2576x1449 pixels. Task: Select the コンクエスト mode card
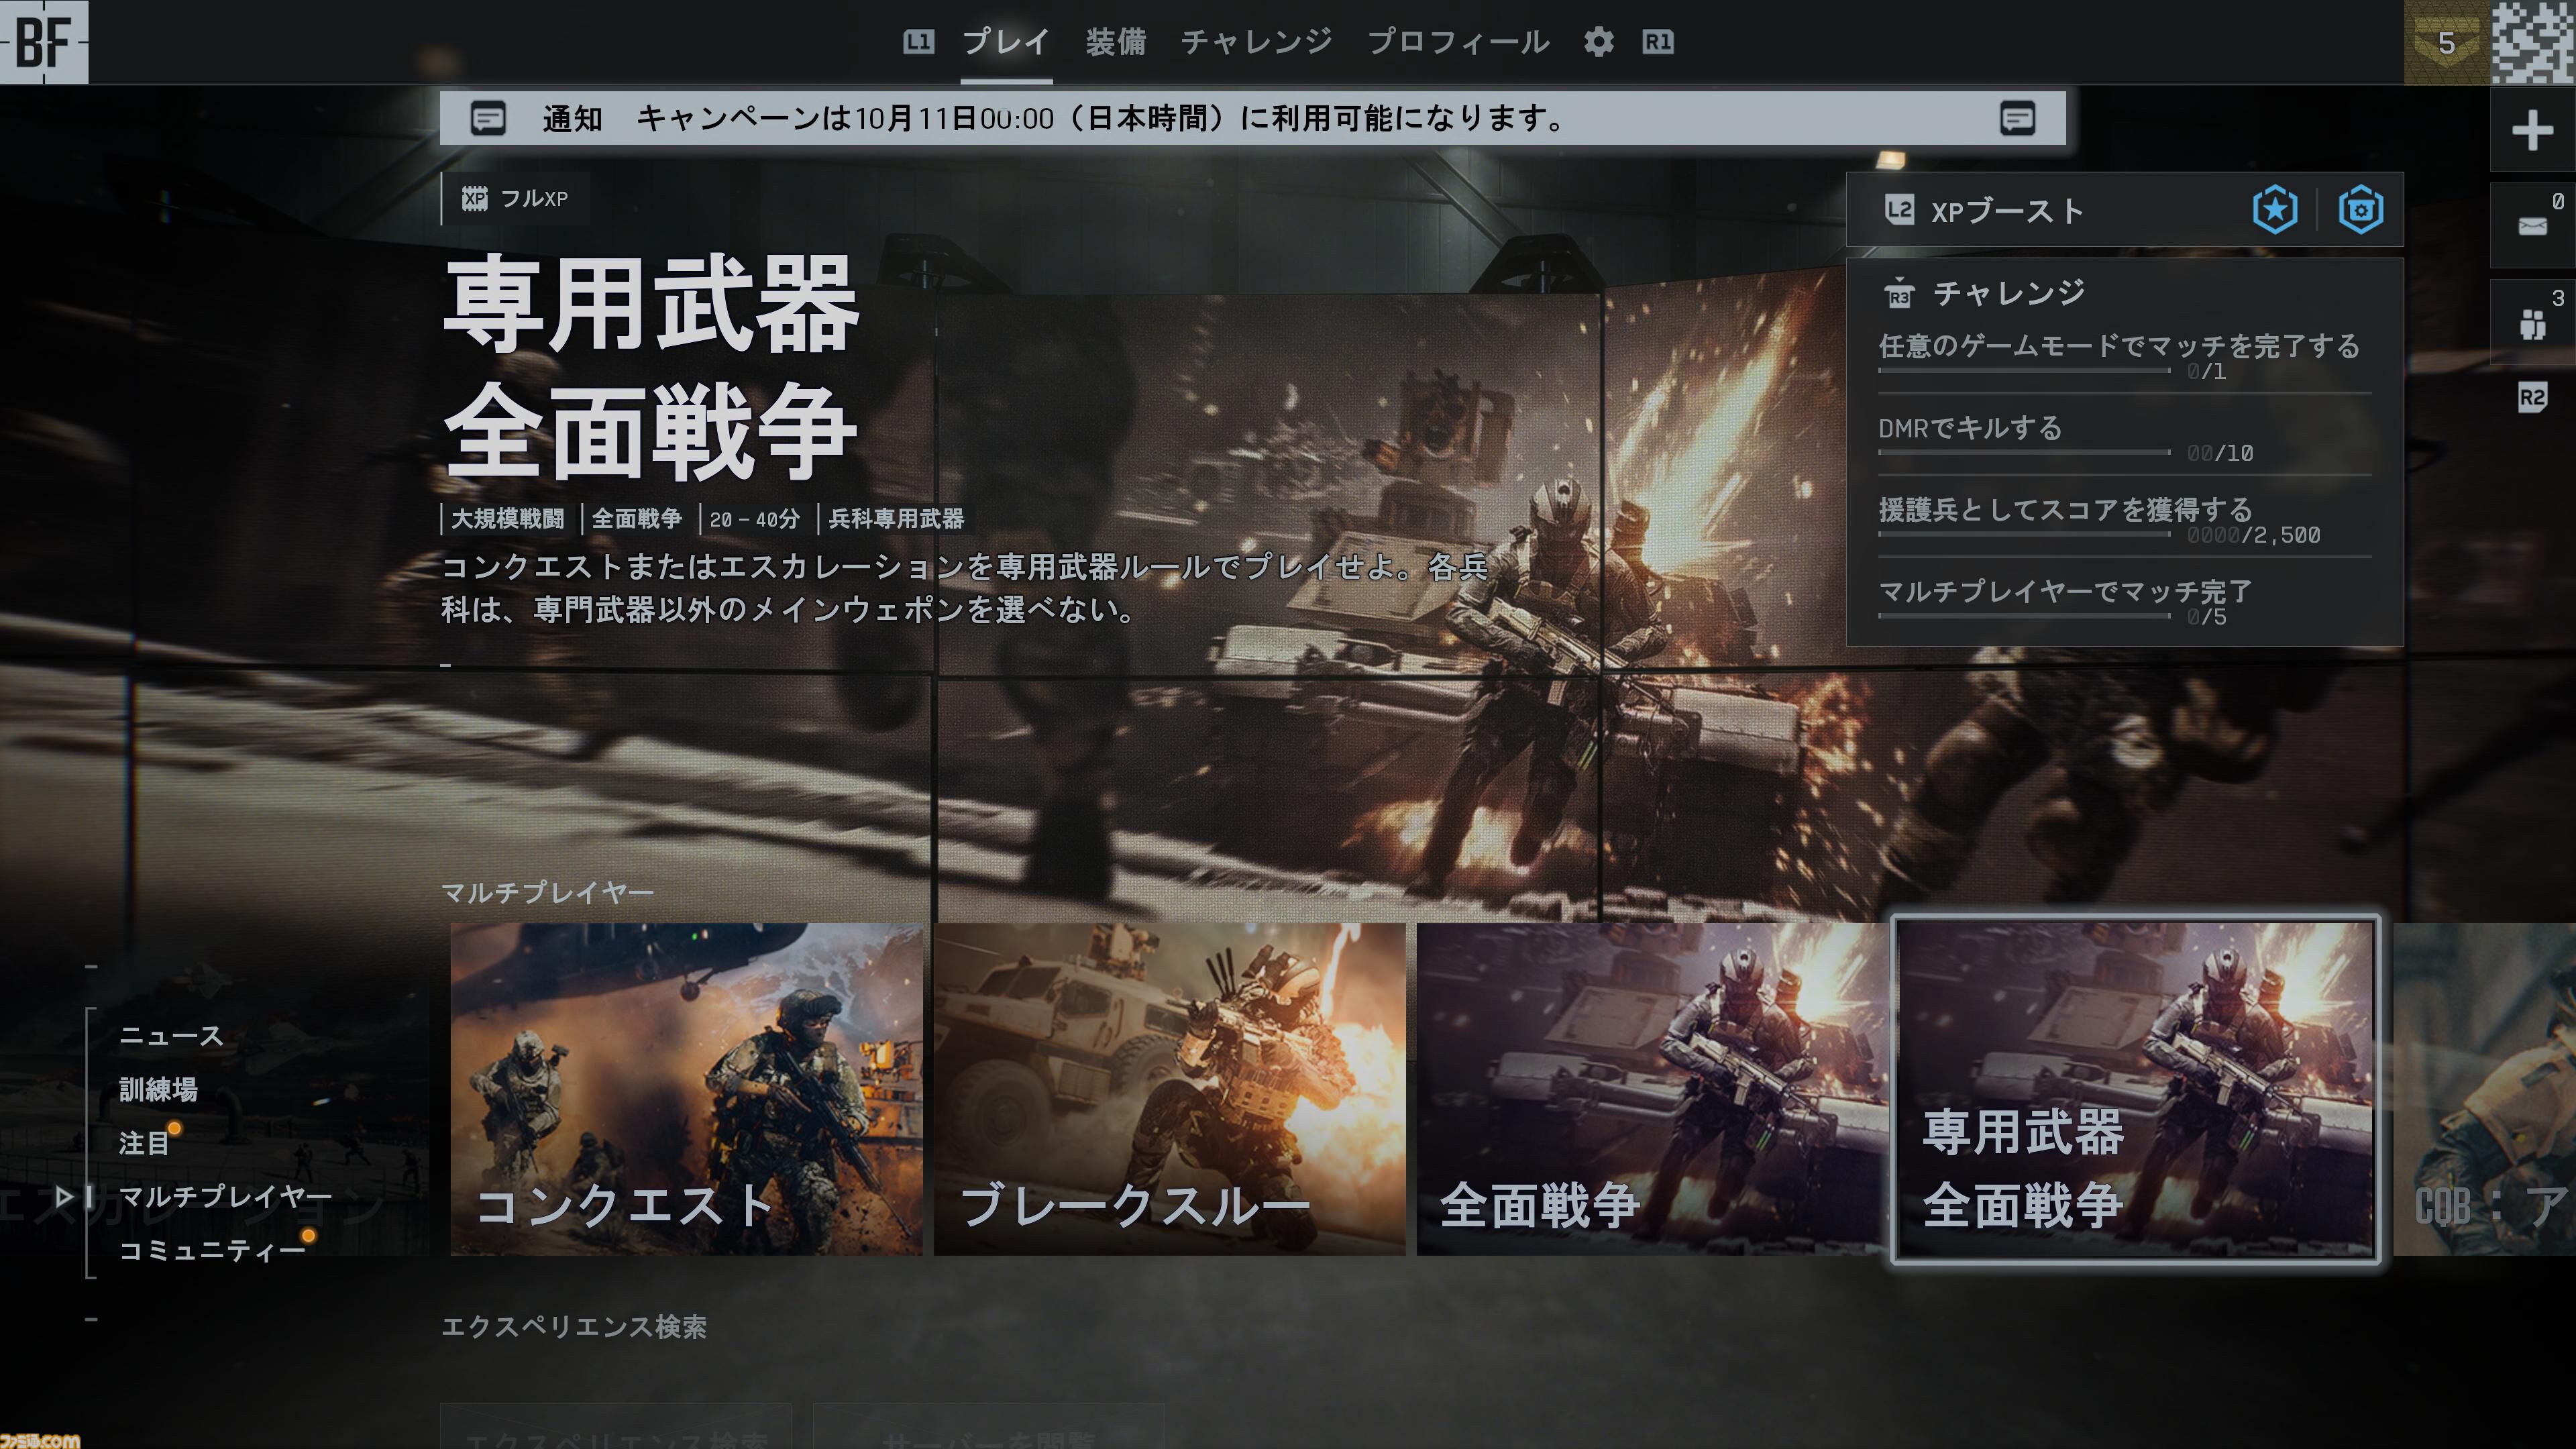point(686,1088)
